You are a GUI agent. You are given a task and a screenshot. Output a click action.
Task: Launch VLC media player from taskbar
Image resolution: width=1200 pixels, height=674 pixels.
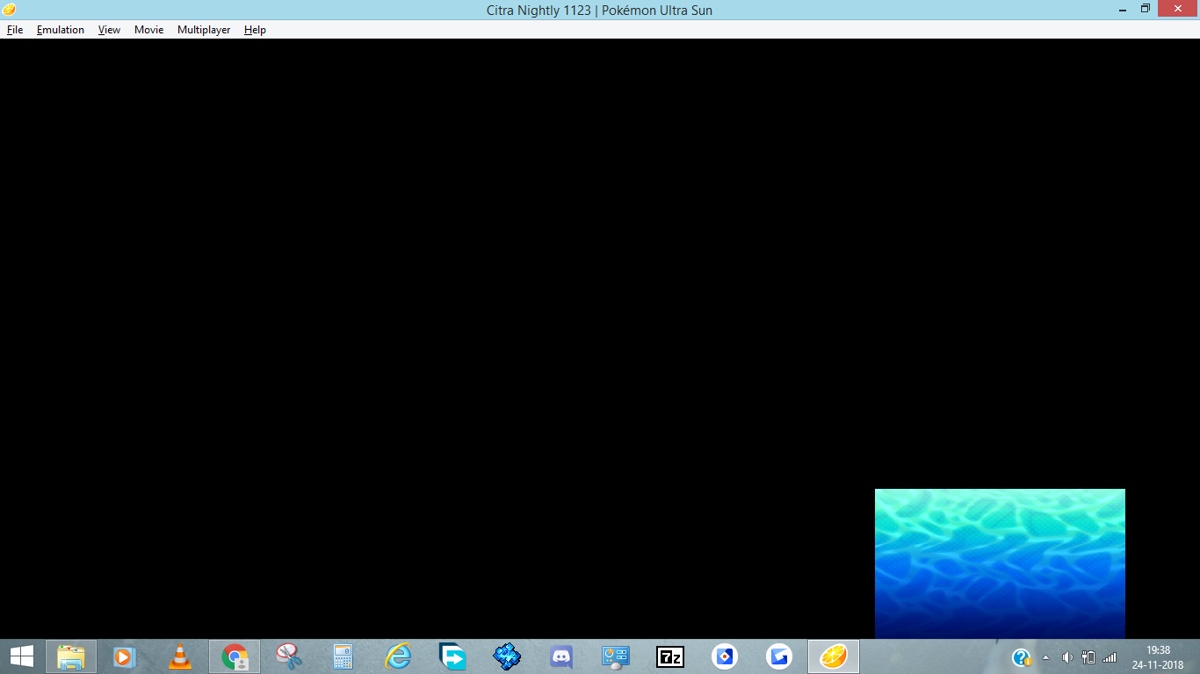click(180, 657)
